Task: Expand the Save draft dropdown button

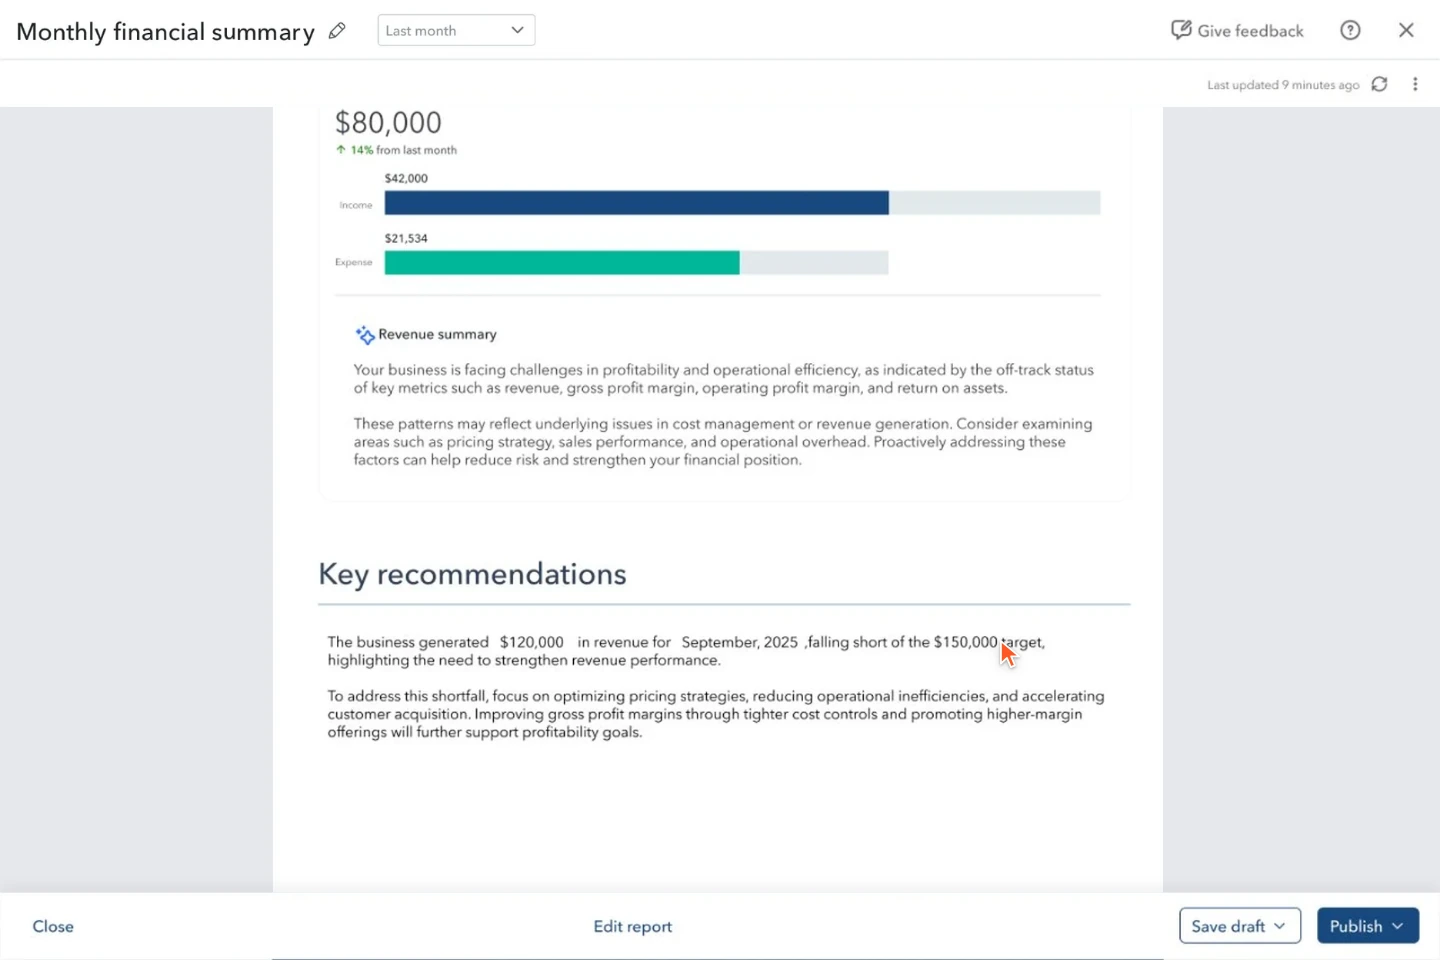Action: pyautogui.click(x=1240, y=926)
